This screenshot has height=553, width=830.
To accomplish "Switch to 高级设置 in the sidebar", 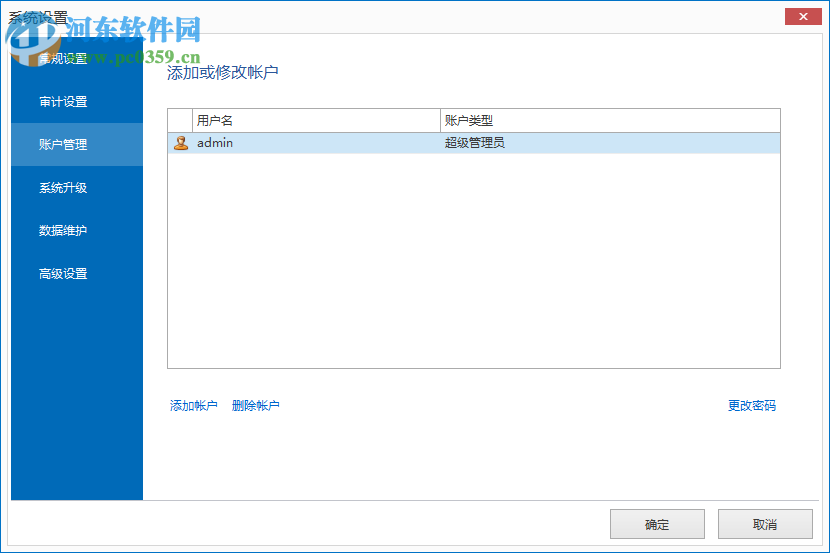I will pos(77,274).
